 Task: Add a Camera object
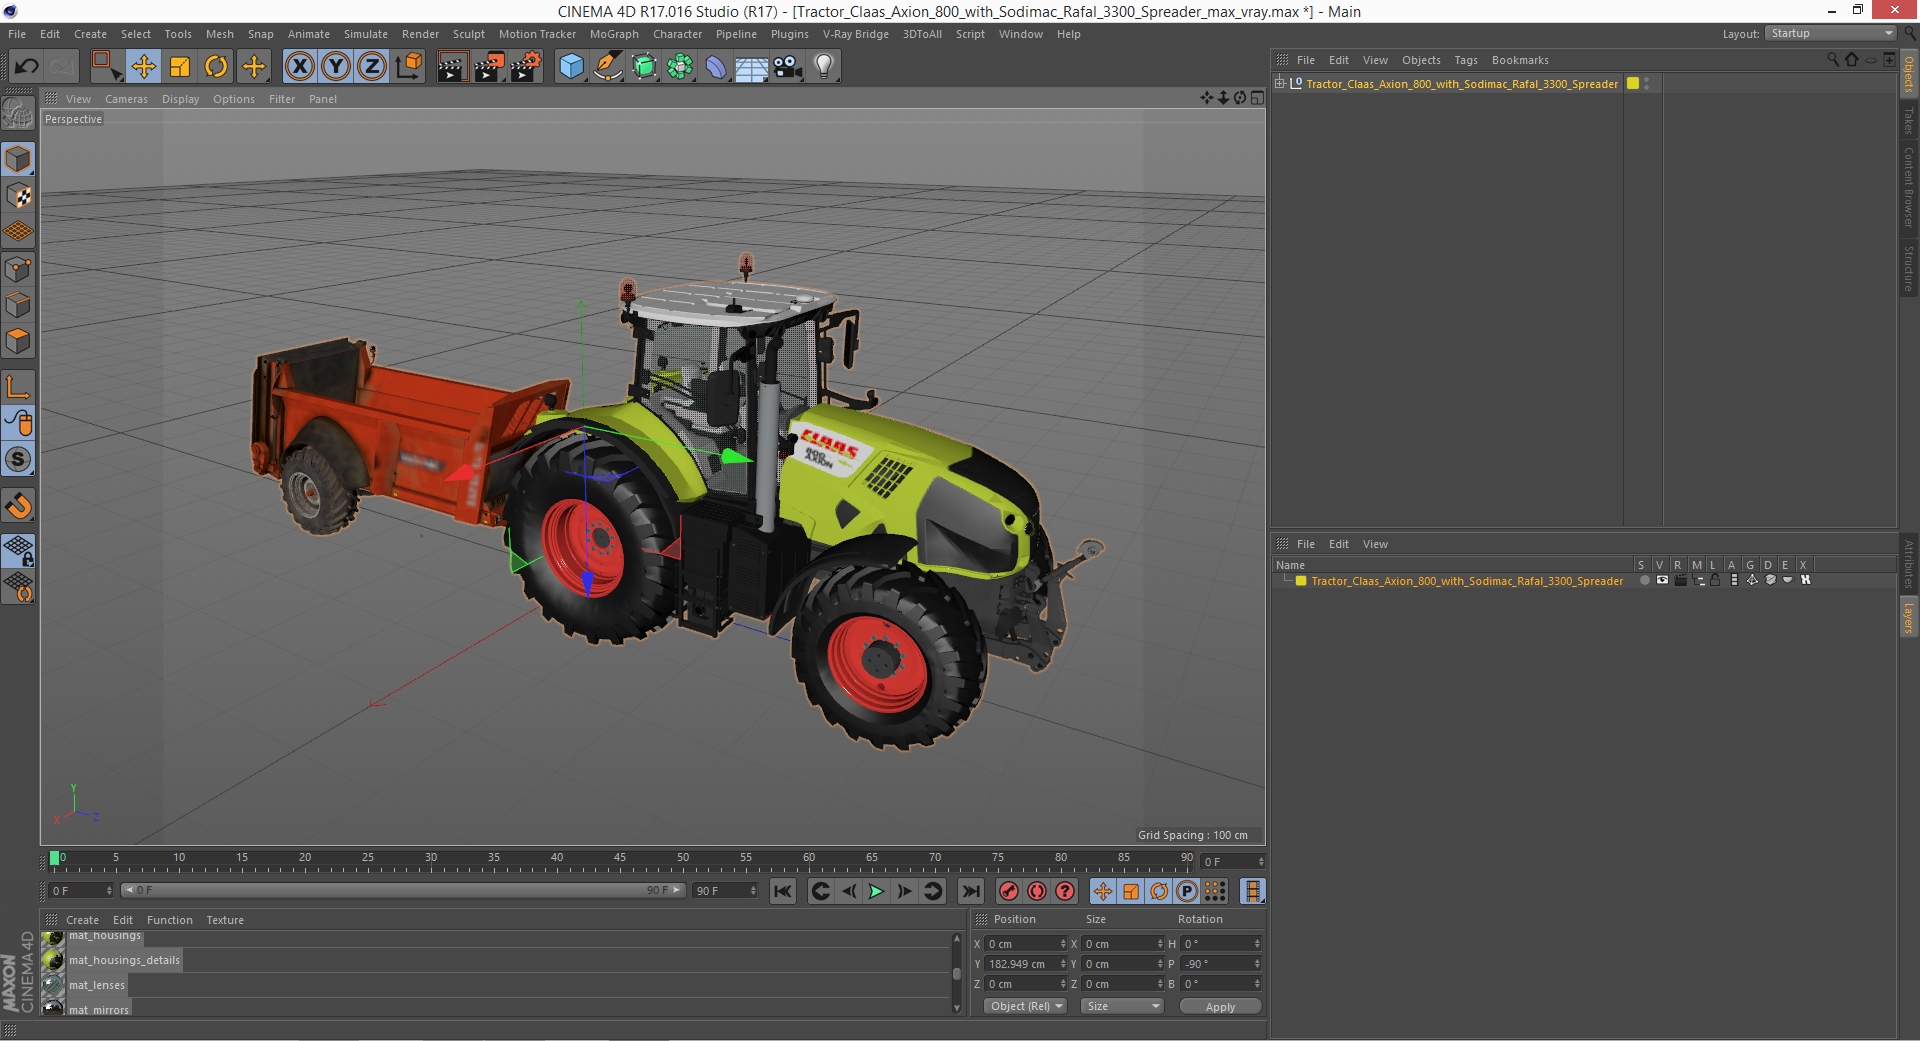pos(788,67)
